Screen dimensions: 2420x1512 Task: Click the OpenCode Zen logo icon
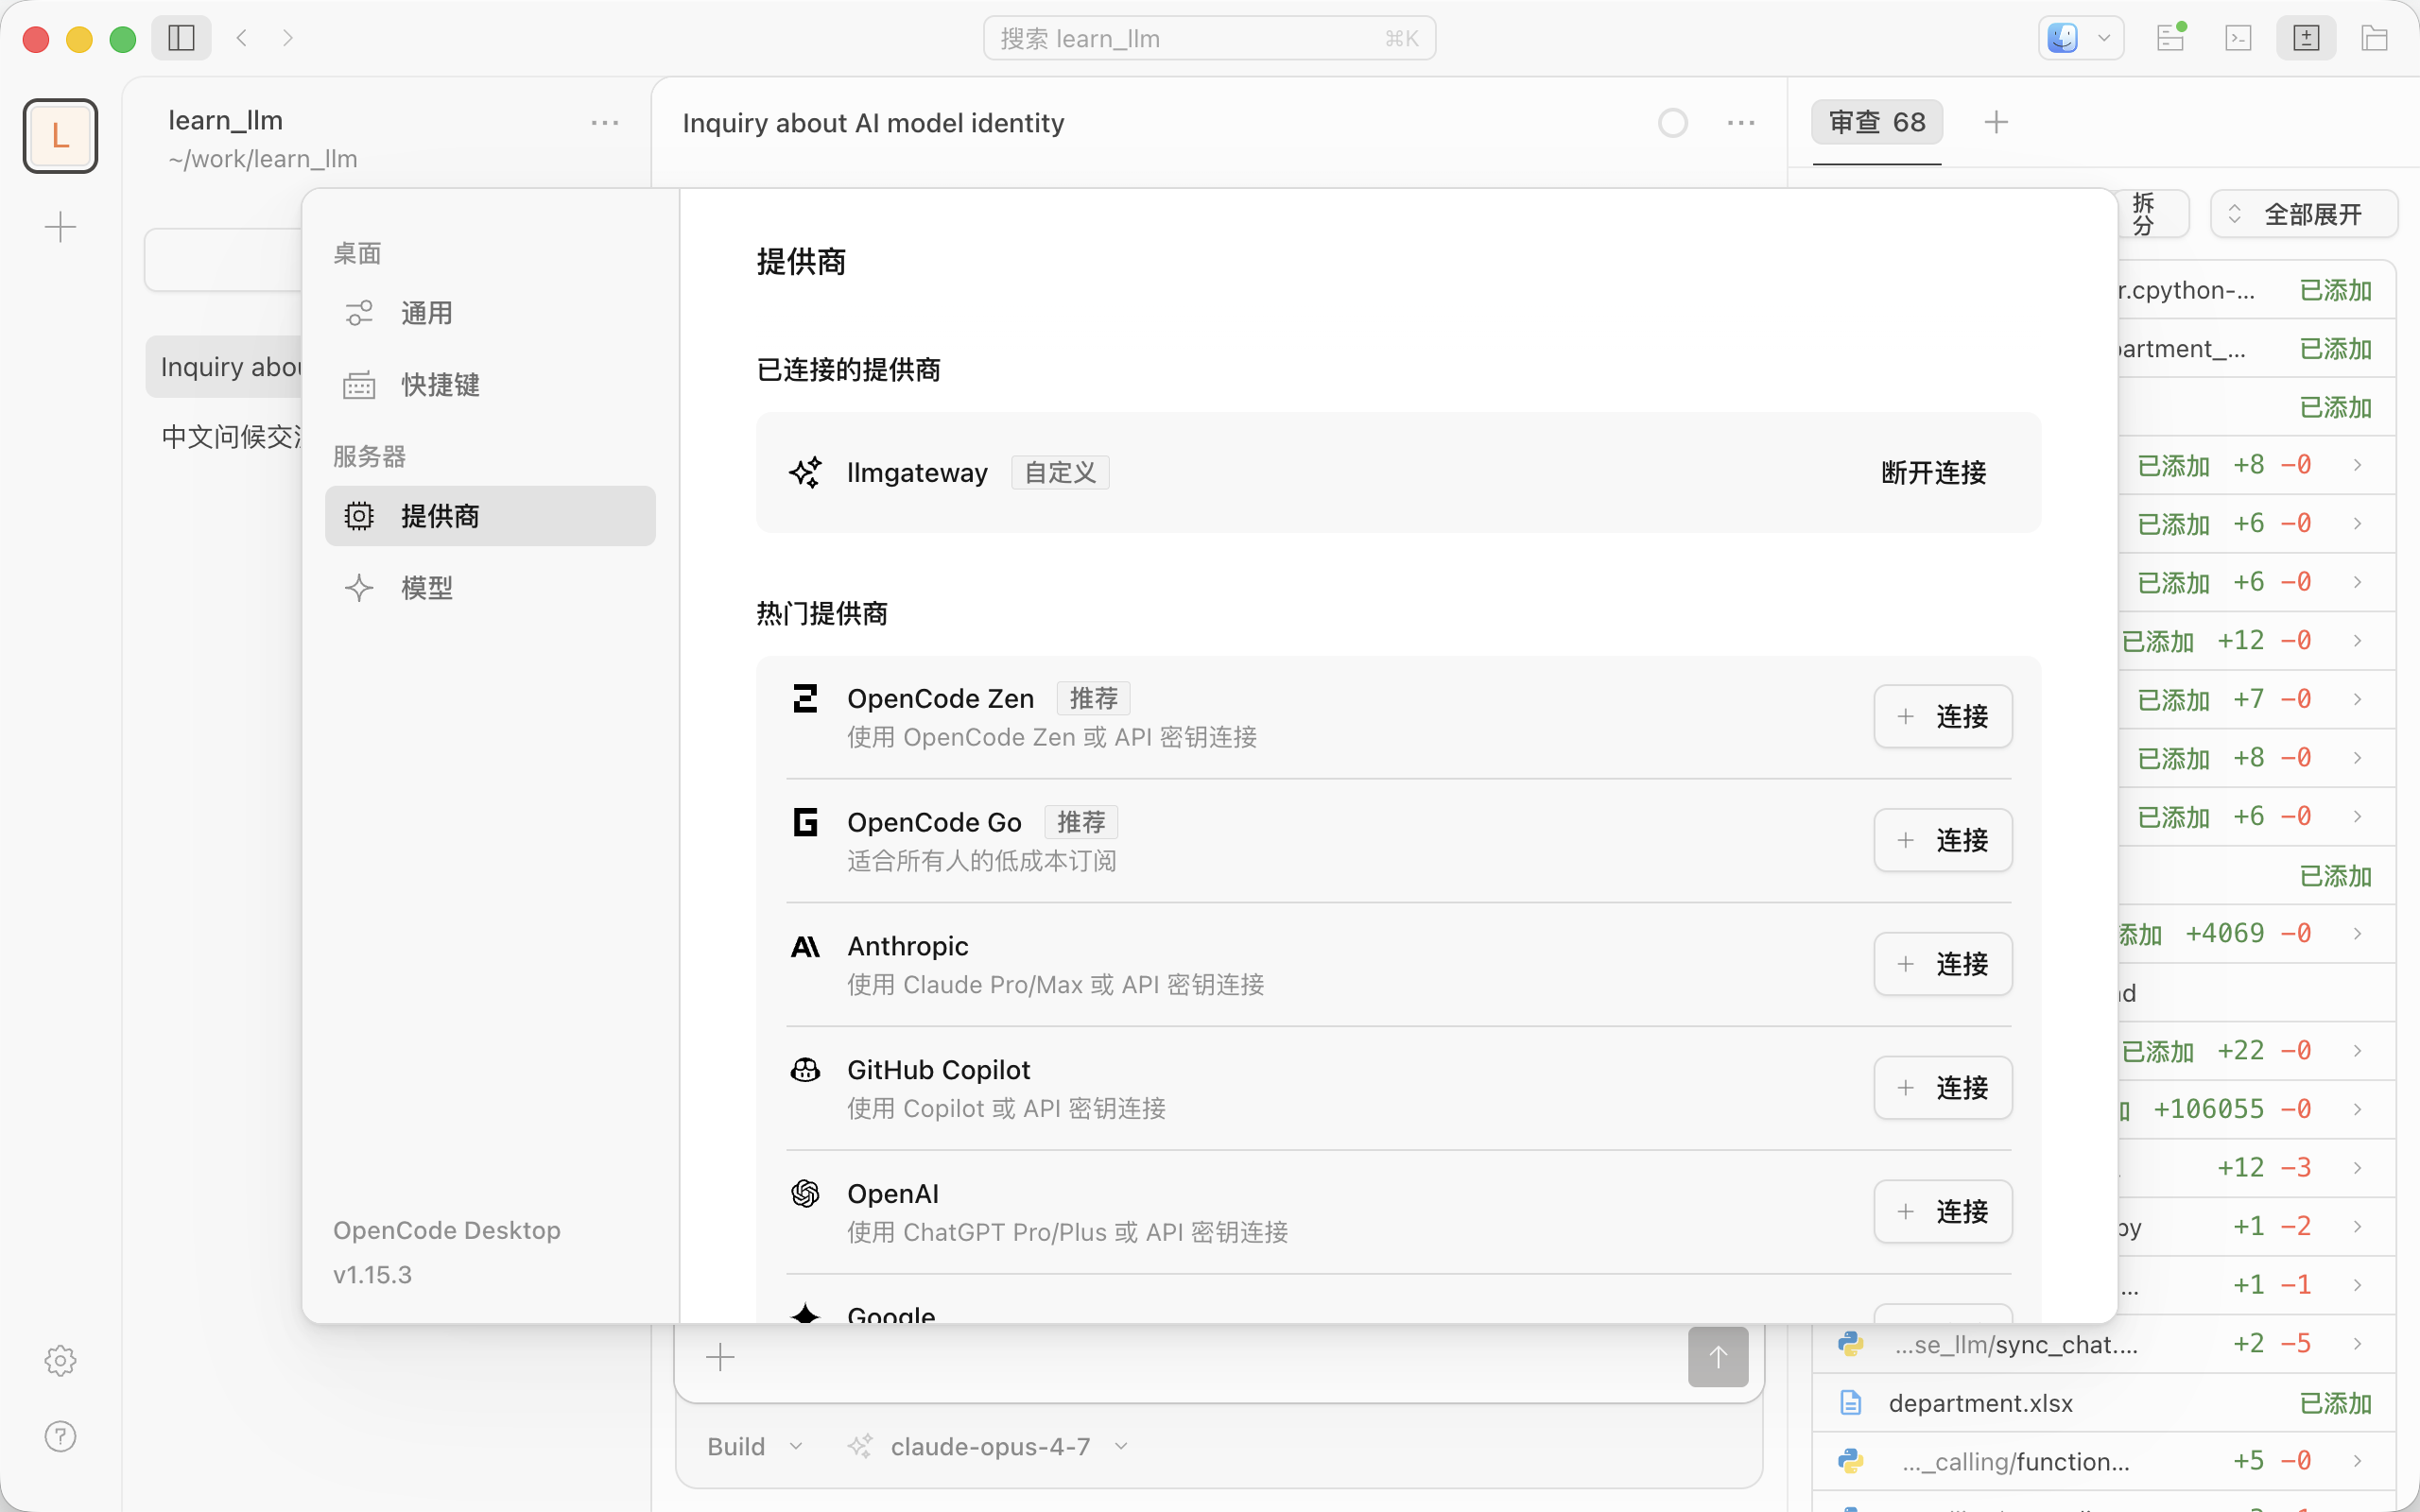coord(805,698)
